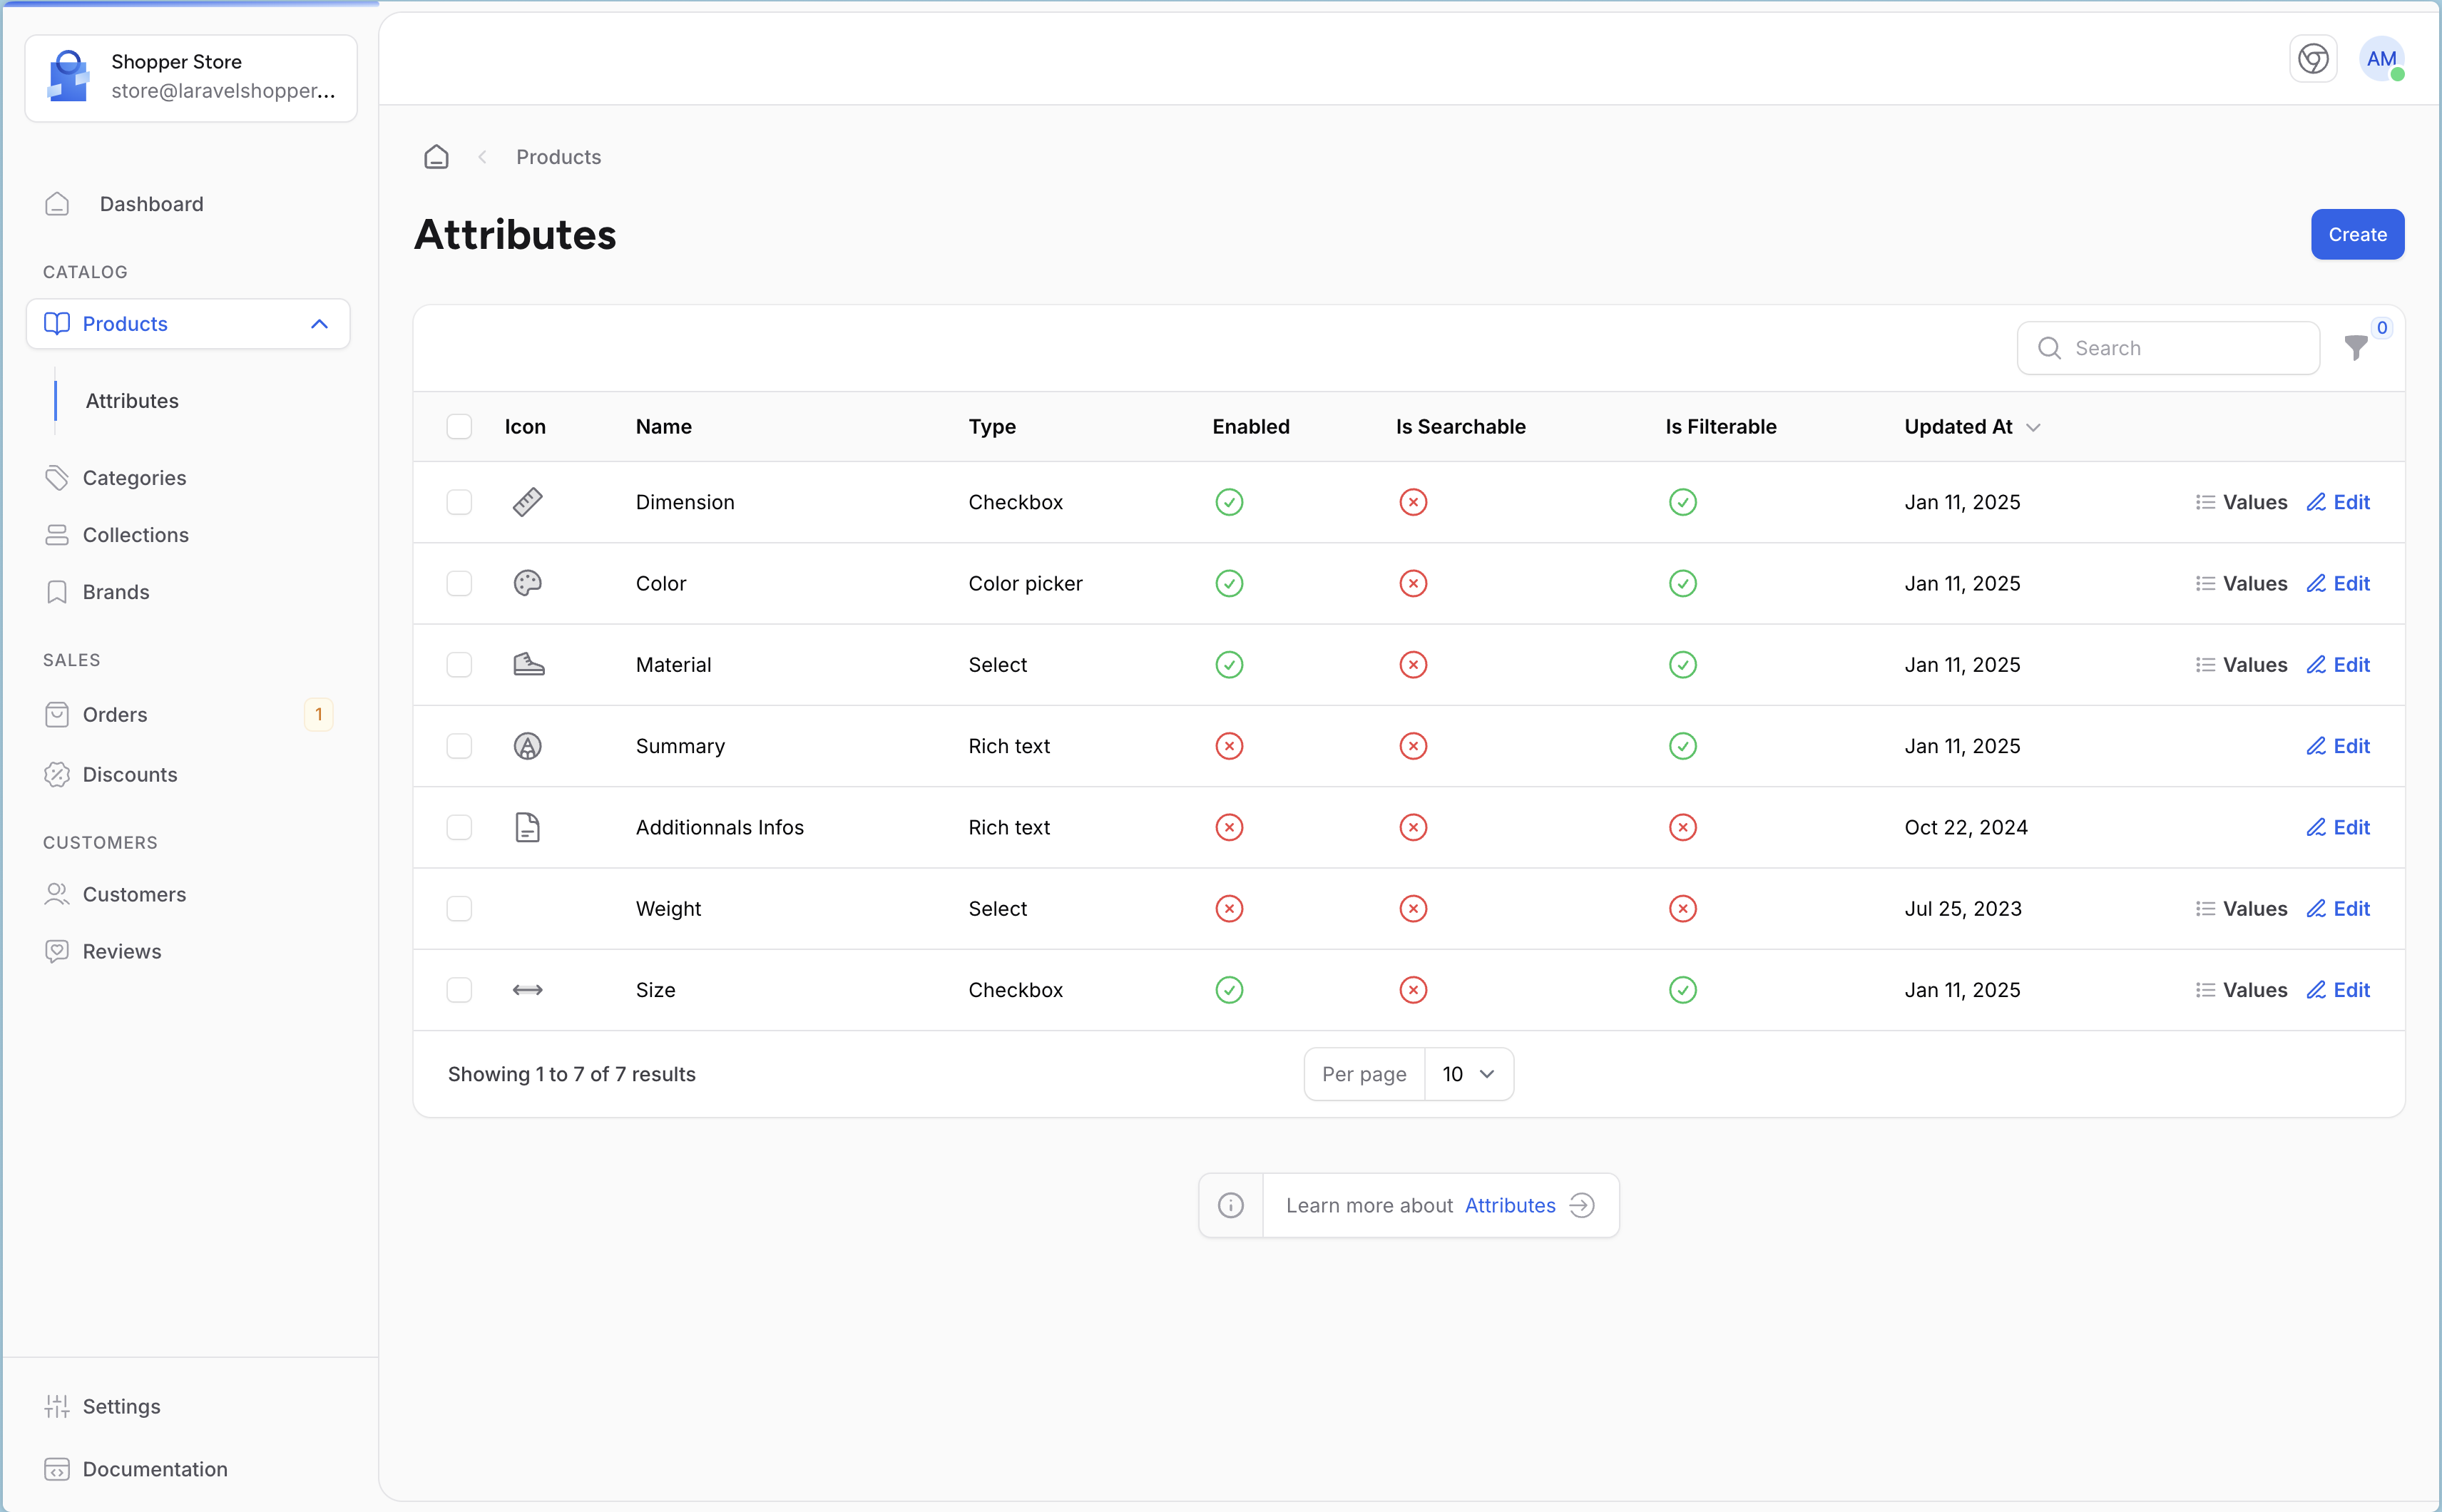Open the per page dropdown showing 10
The height and width of the screenshot is (1512, 2442).
click(x=1468, y=1073)
